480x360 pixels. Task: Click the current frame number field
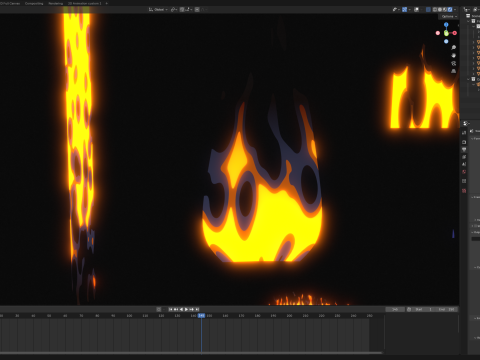pos(395,309)
